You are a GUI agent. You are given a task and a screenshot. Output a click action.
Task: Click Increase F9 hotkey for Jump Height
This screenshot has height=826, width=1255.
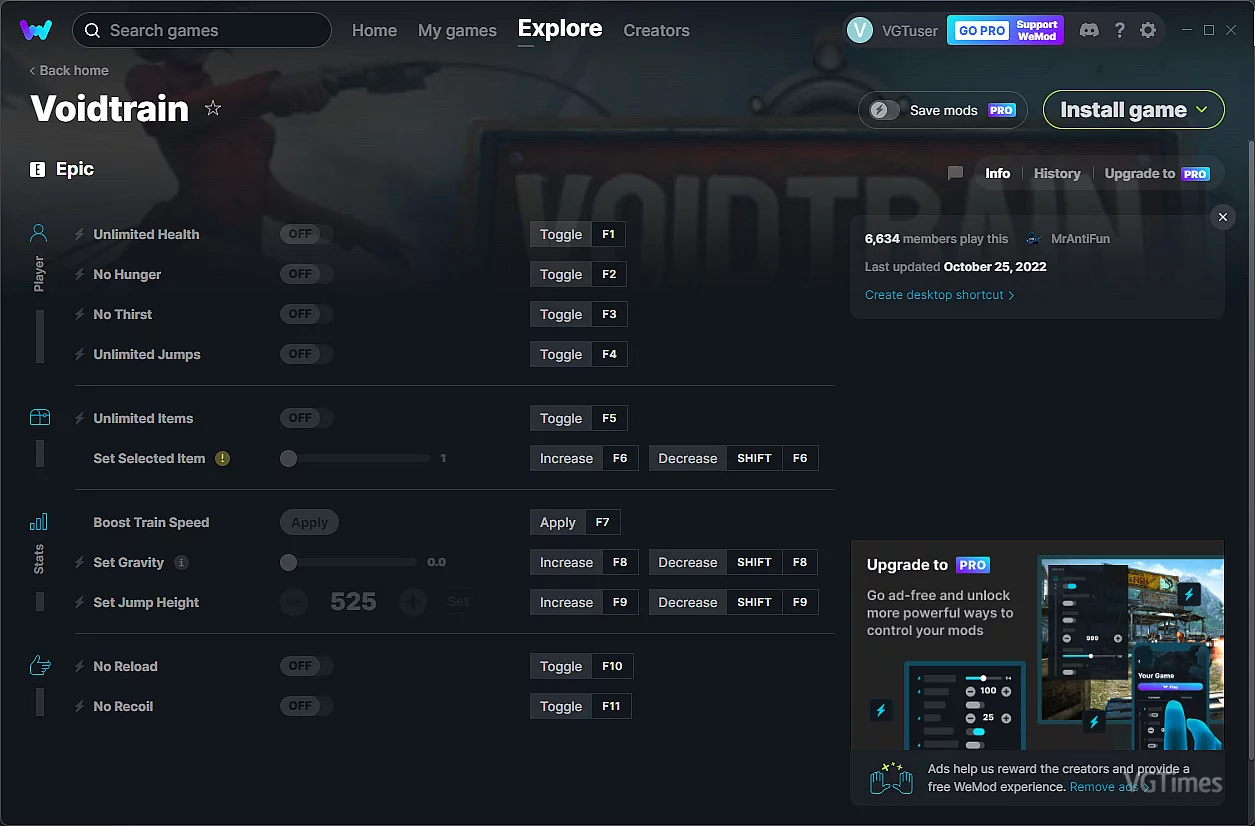coord(584,602)
